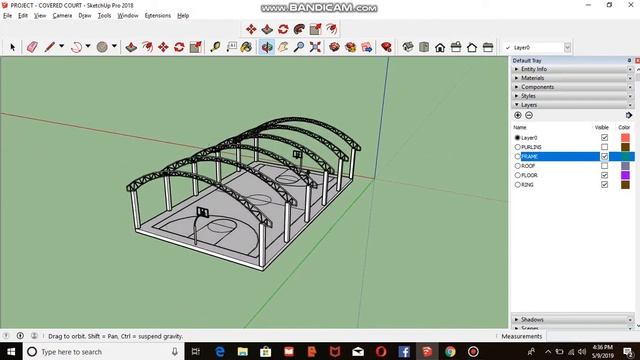
Task: Switch to Iso view icon
Action: pos(407,47)
